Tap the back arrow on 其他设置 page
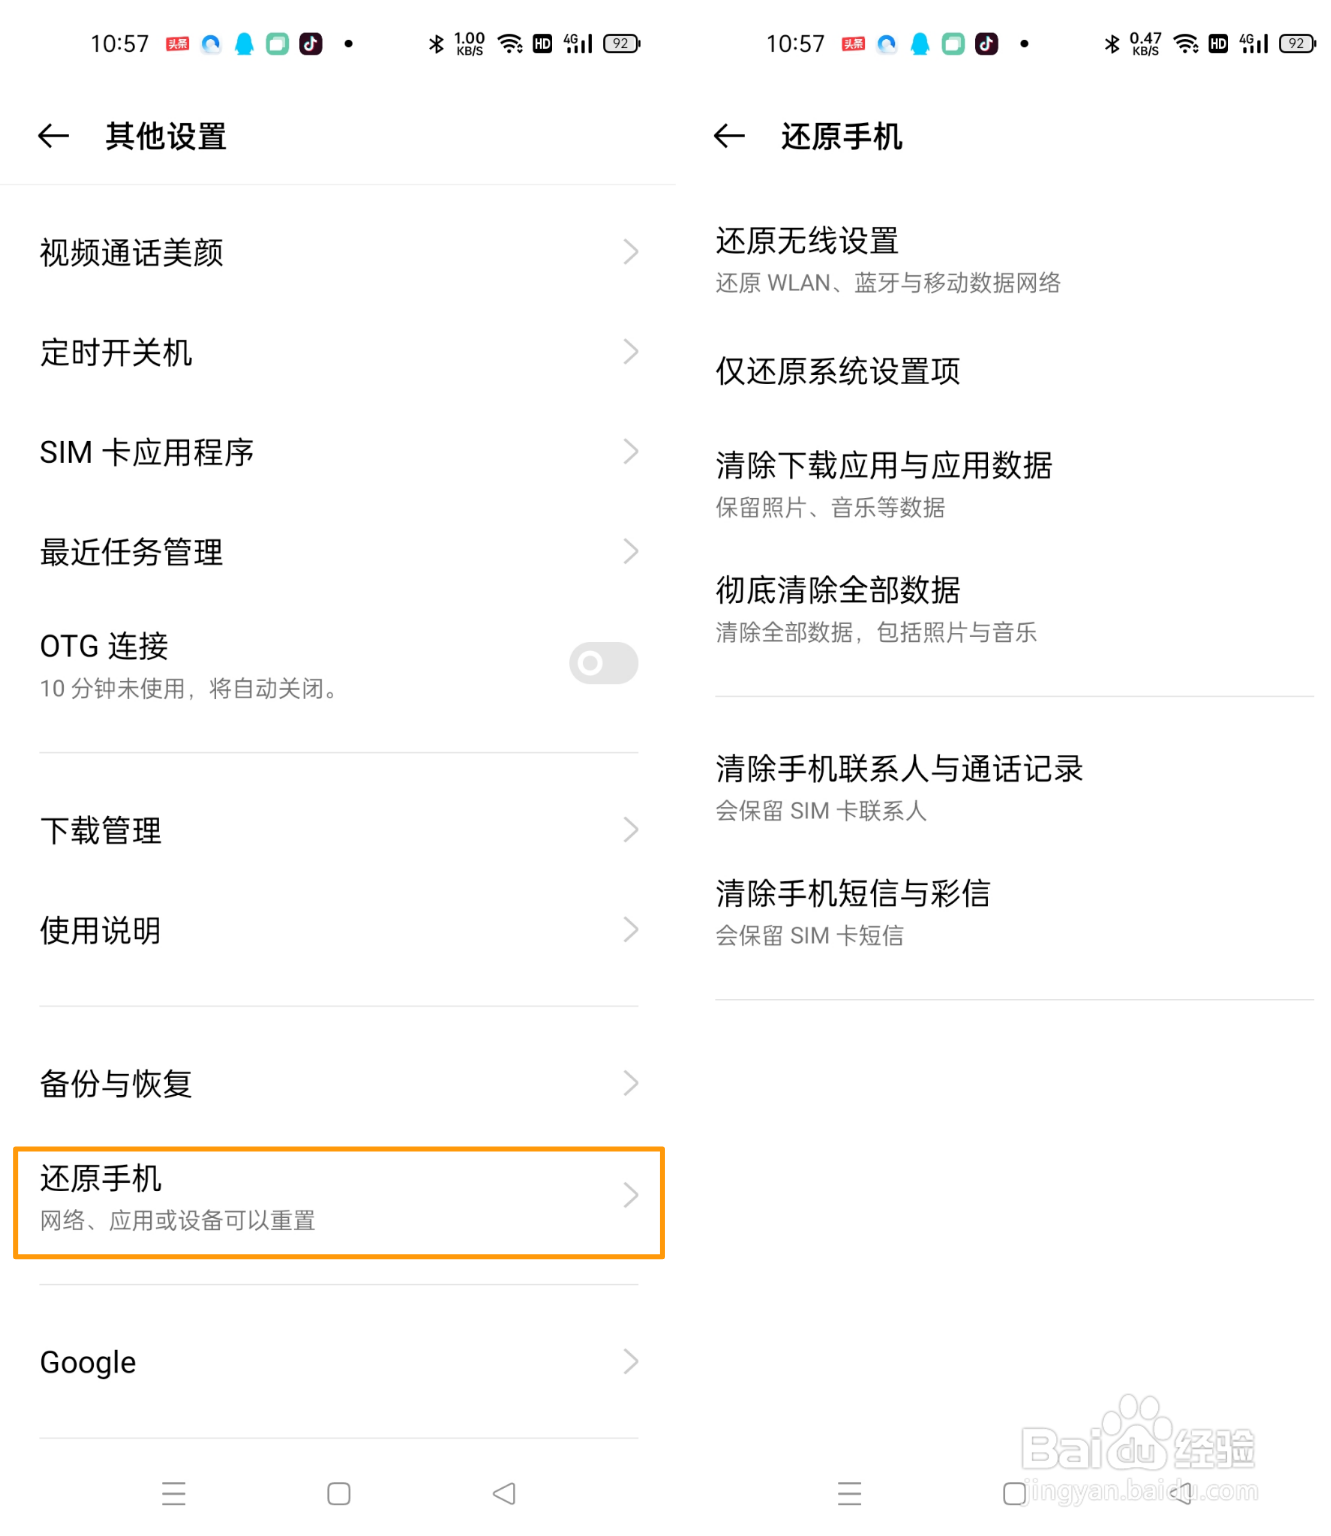1331x1536 pixels. click(52, 136)
